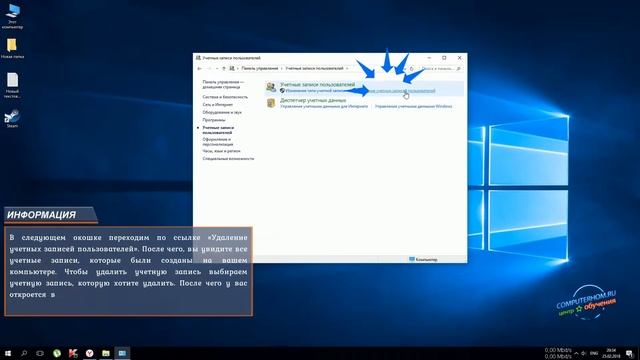This screenshot has width=640, height=360.
Task: Click Учетные записи пользователей breadcrumb
Action: [314, 69]
